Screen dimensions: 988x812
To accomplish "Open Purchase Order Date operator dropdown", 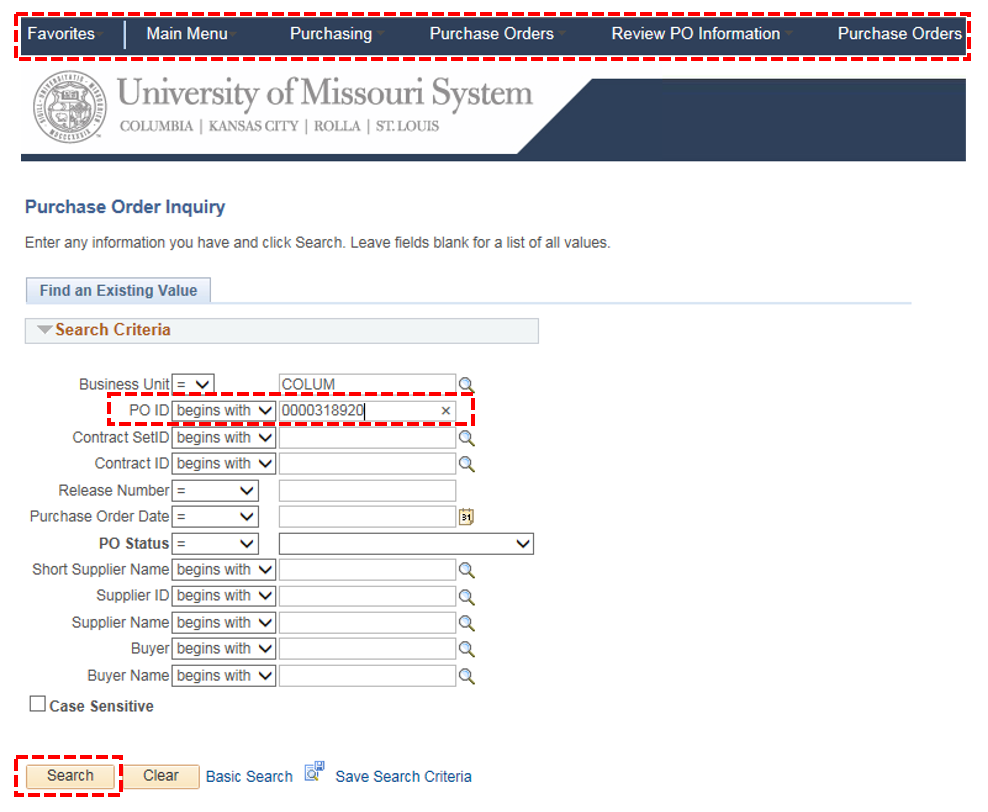I will [x=215, y=517].
